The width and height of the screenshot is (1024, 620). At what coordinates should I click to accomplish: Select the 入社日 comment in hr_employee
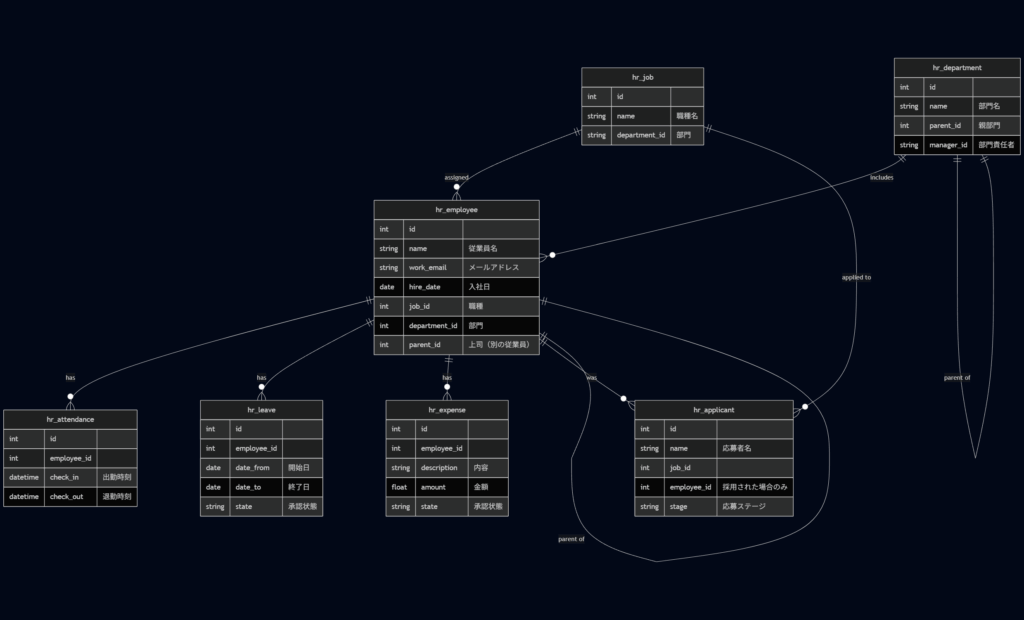pyautogui.click(x=501, y=287)
